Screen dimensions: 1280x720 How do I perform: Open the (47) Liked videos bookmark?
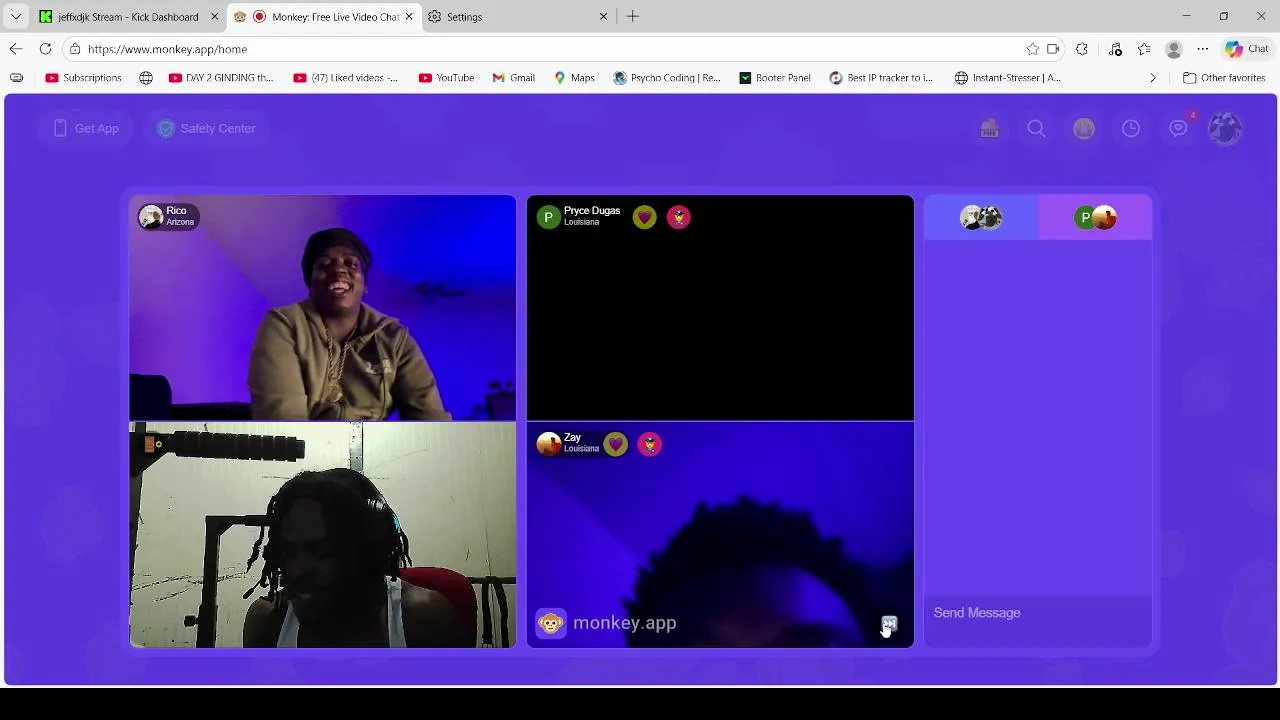pyautogui.click(x=345, y=78)
